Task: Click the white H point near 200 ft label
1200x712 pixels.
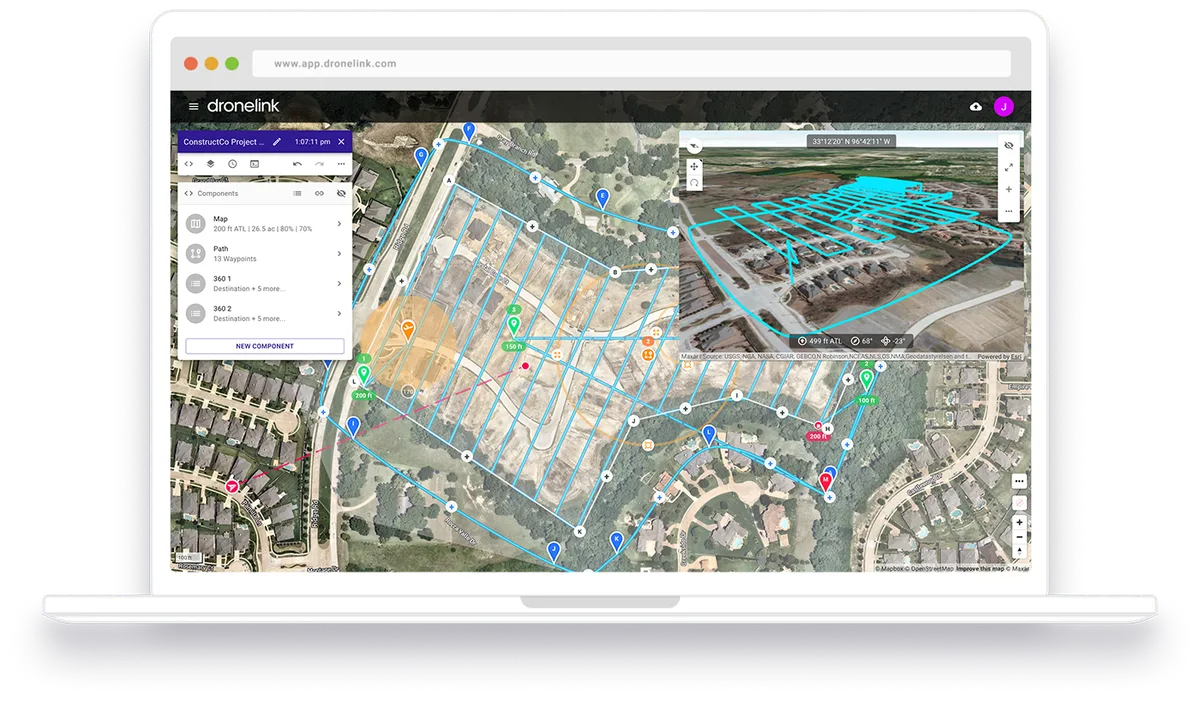Action: pos(828,428)
